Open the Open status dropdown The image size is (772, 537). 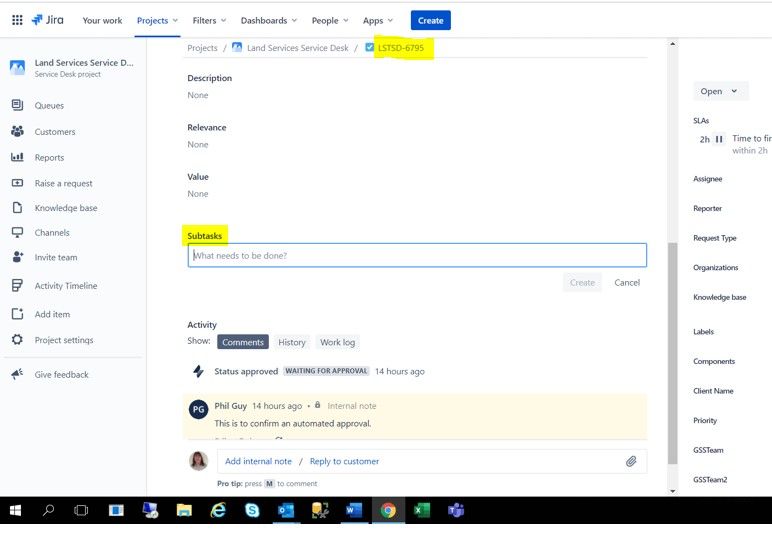[x=720, y=91]
